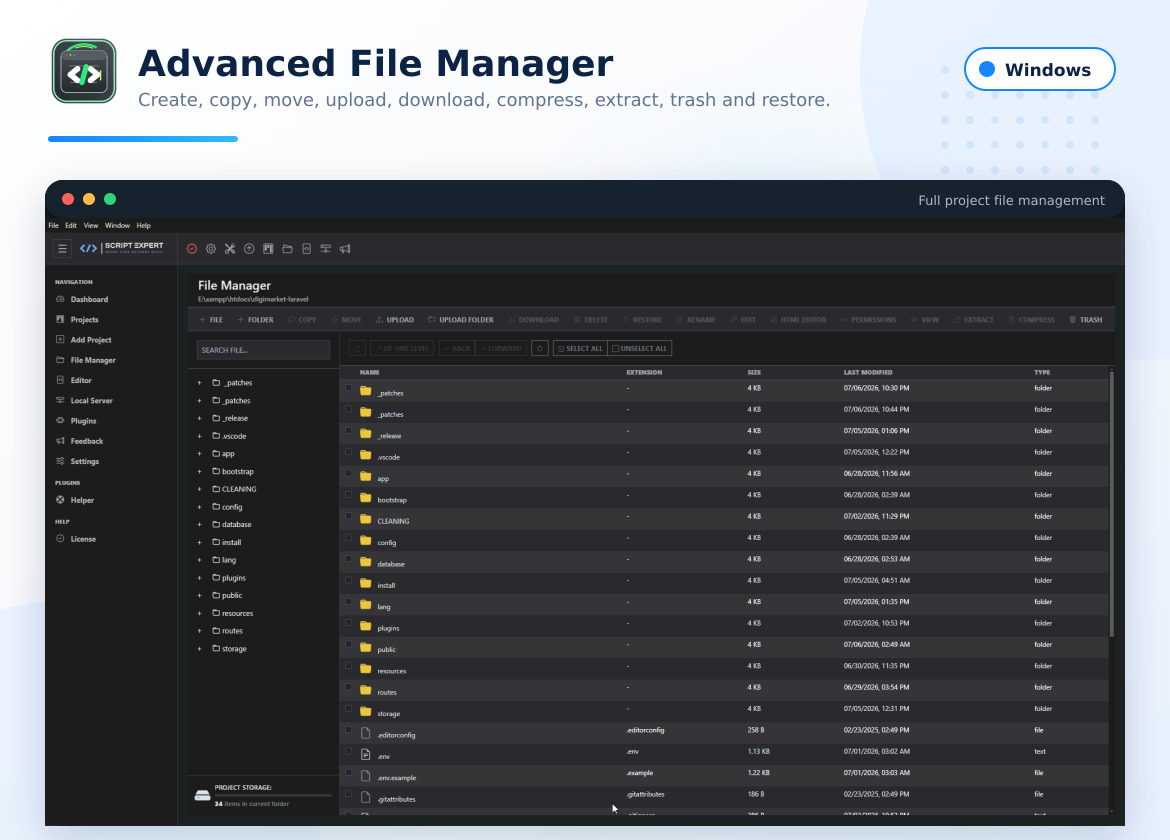The width and height of the screenshot is (1170, 840).
Task: Click the Projects sidebar icon
Action: pos(60,319)
